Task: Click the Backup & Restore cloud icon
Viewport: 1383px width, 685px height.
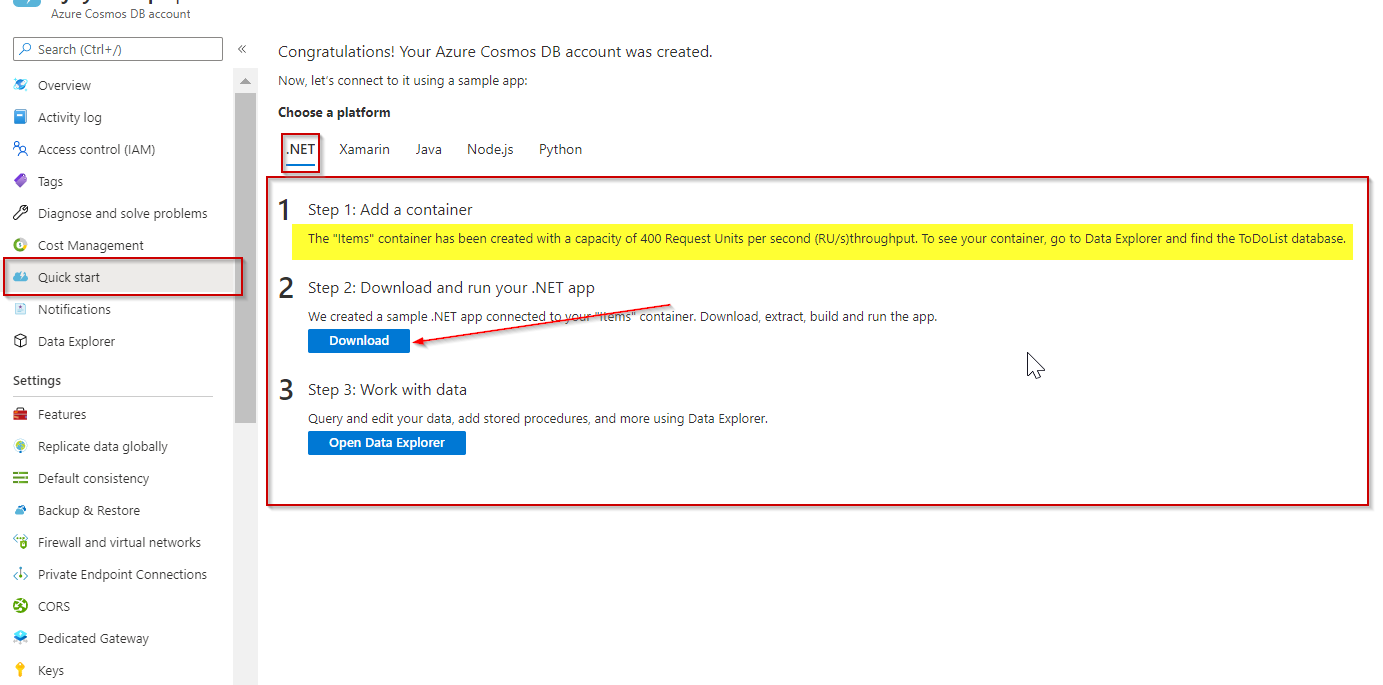Action: click(x=20, y=511)
